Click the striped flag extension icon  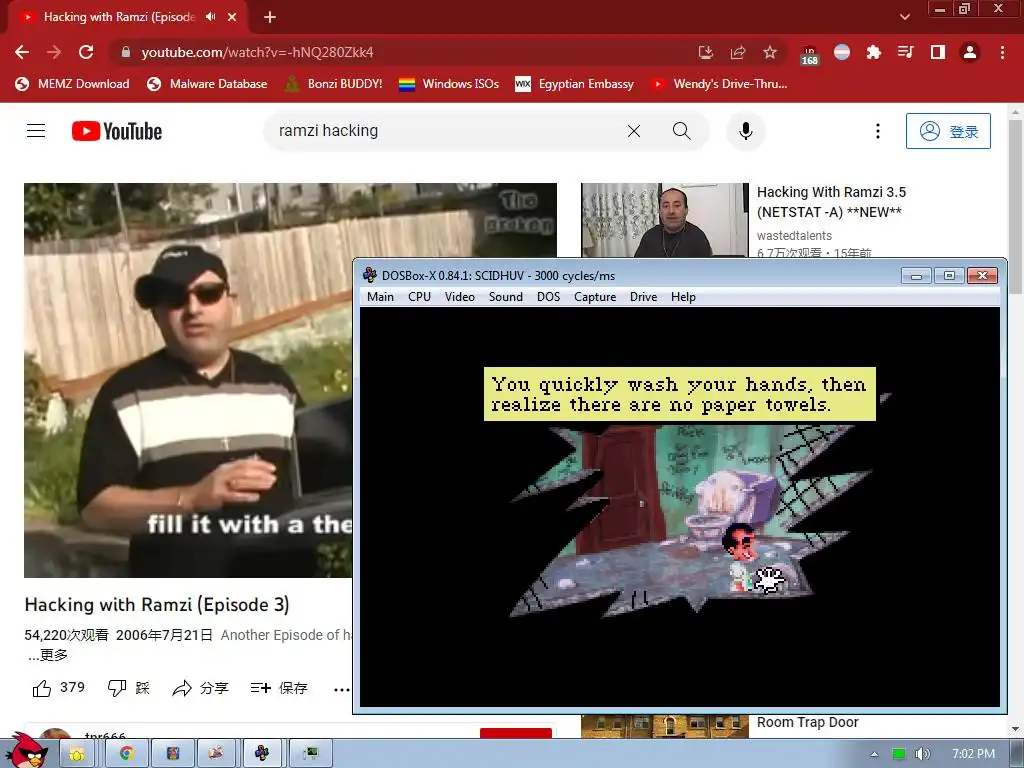tap(842, 52)
